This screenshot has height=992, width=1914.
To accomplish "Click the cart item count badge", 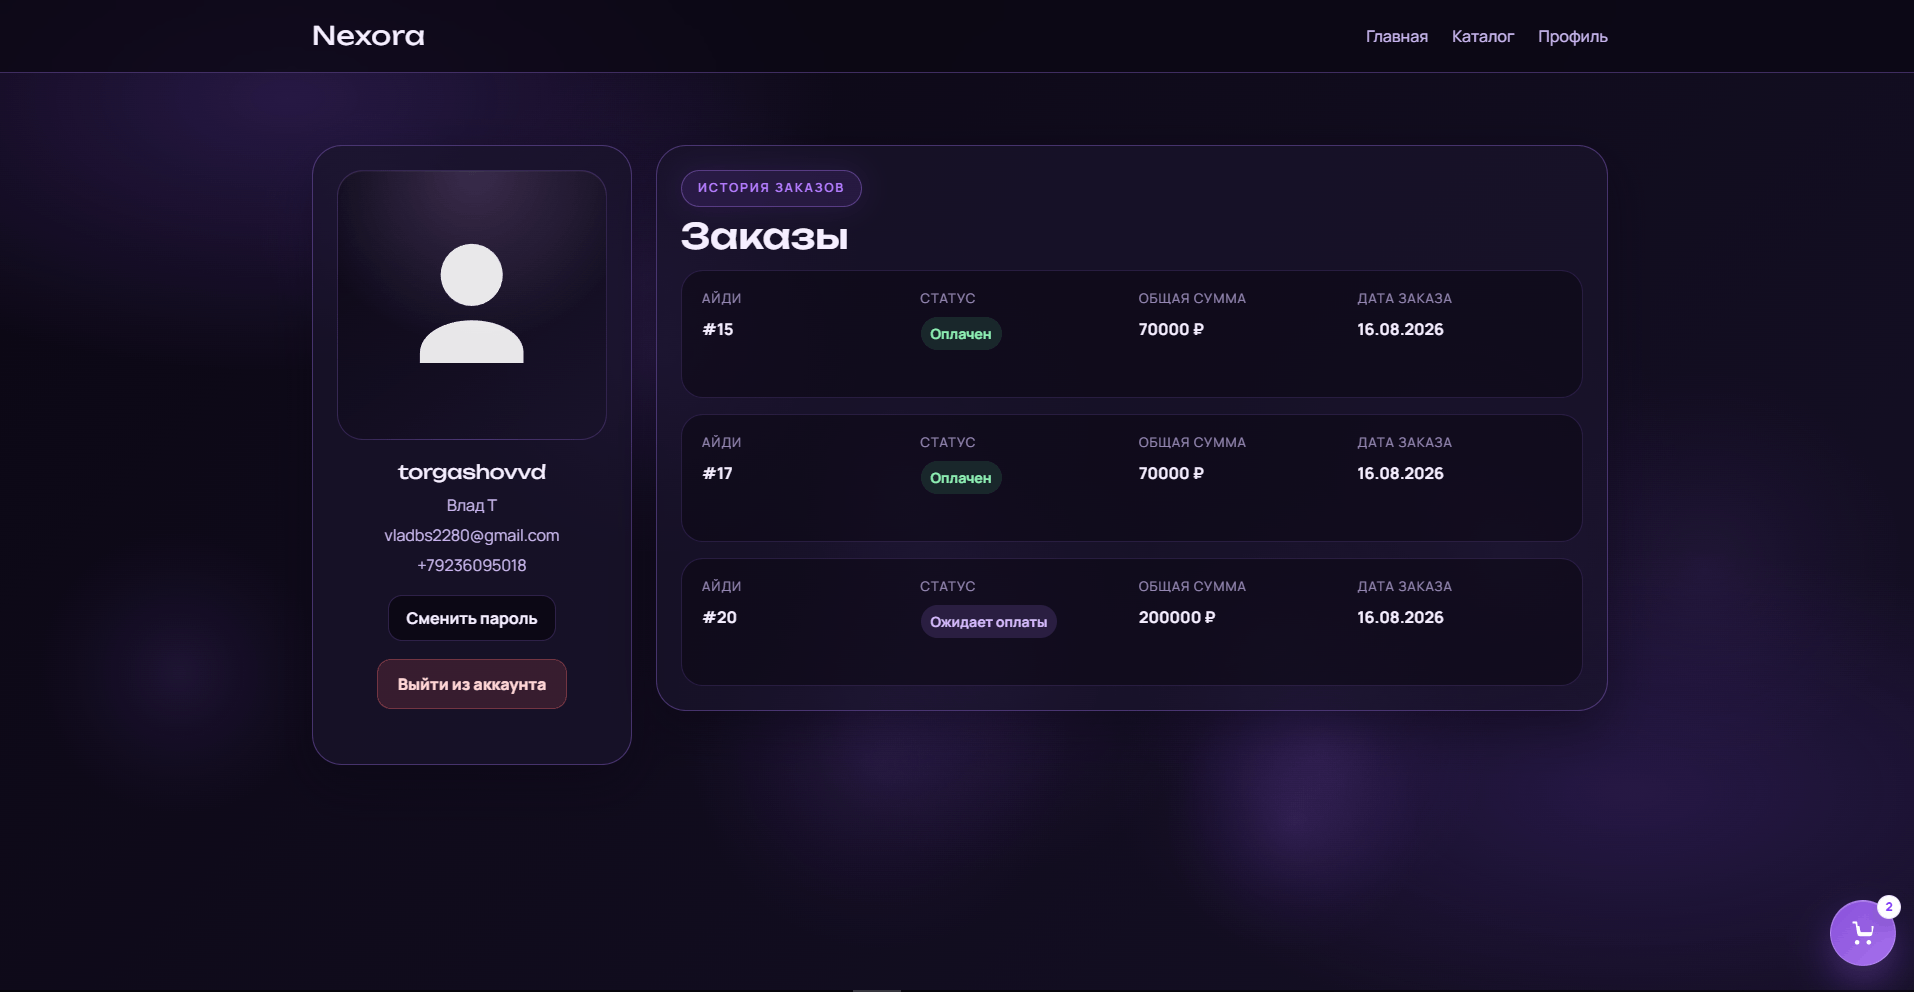I will (x=1888, y=907).
